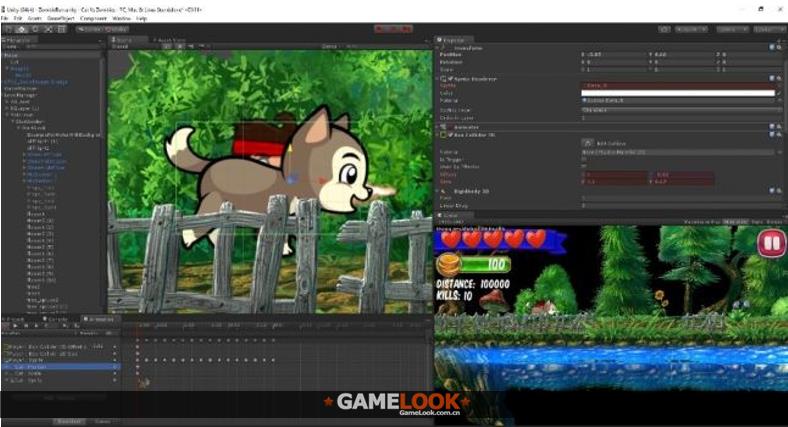Open the Layout dropdown in the toolbar
This screenshot has width=788, height=427.
(770, 29)
